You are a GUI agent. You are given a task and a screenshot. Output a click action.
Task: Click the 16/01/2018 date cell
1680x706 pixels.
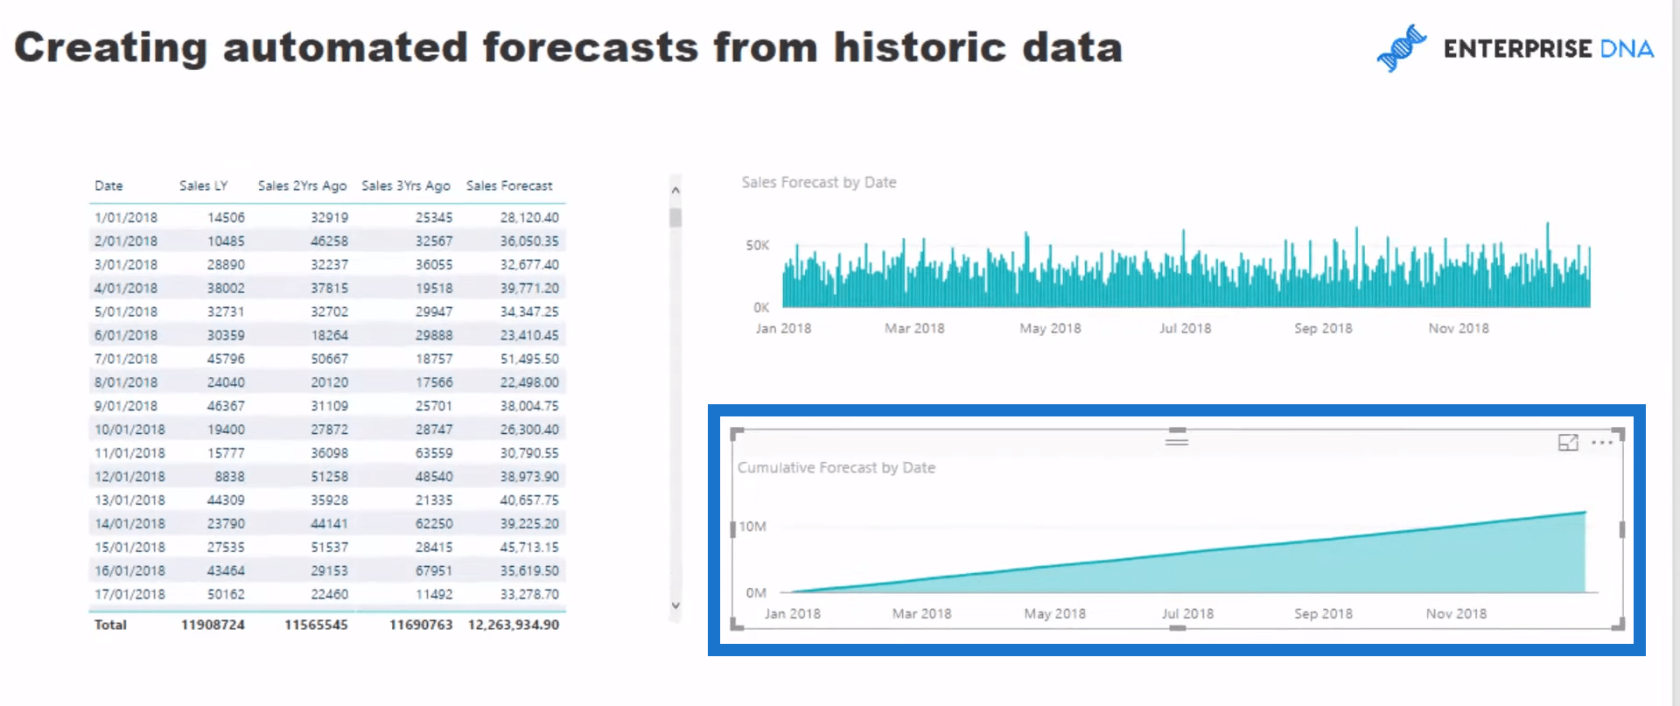pyautogui.click(x=130, y=570)
